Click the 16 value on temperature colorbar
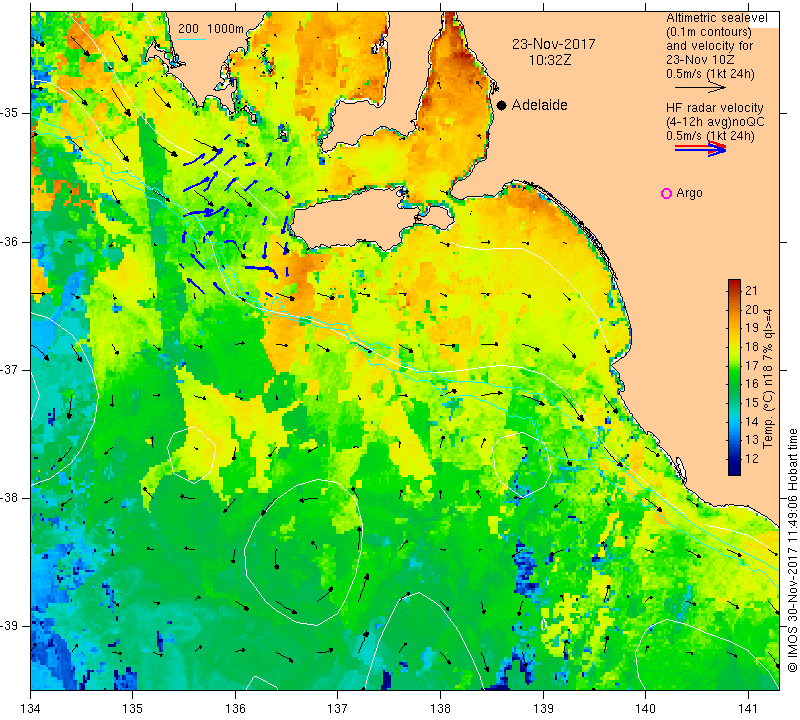Image resolution: width=800 pixels, height=720 pixels. coord(752,384)
